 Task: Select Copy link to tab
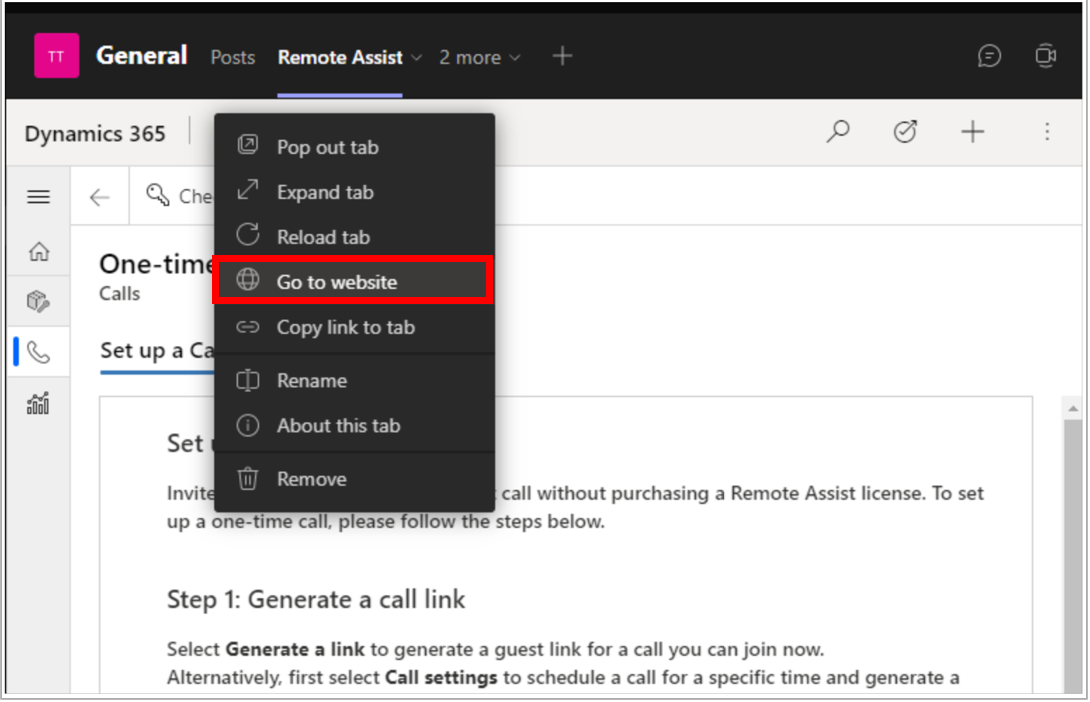click(355, 327)
